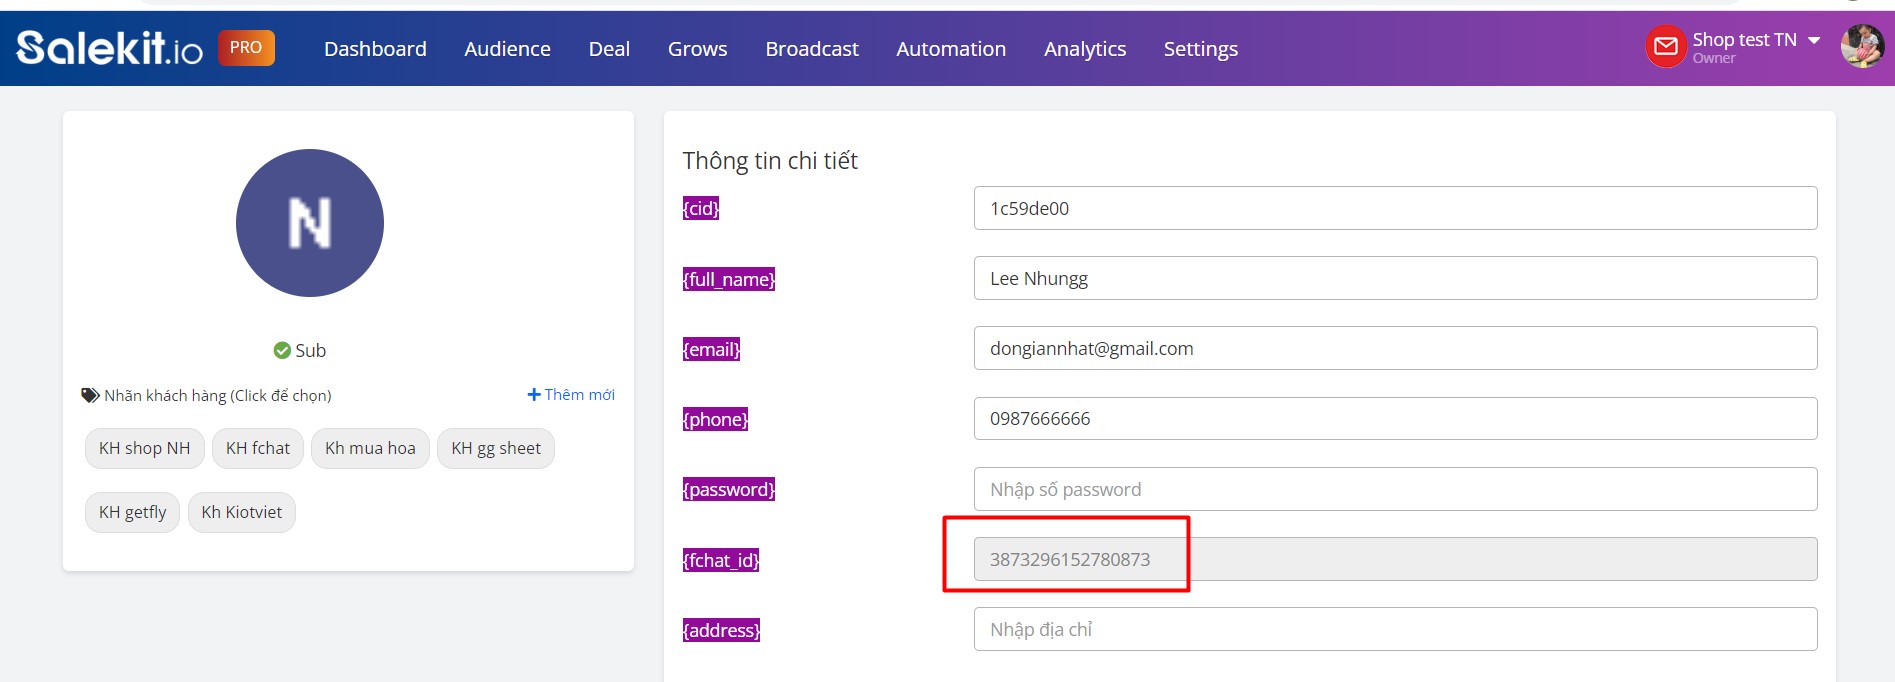Click the green Sub check icon

[x=282, y=350]
